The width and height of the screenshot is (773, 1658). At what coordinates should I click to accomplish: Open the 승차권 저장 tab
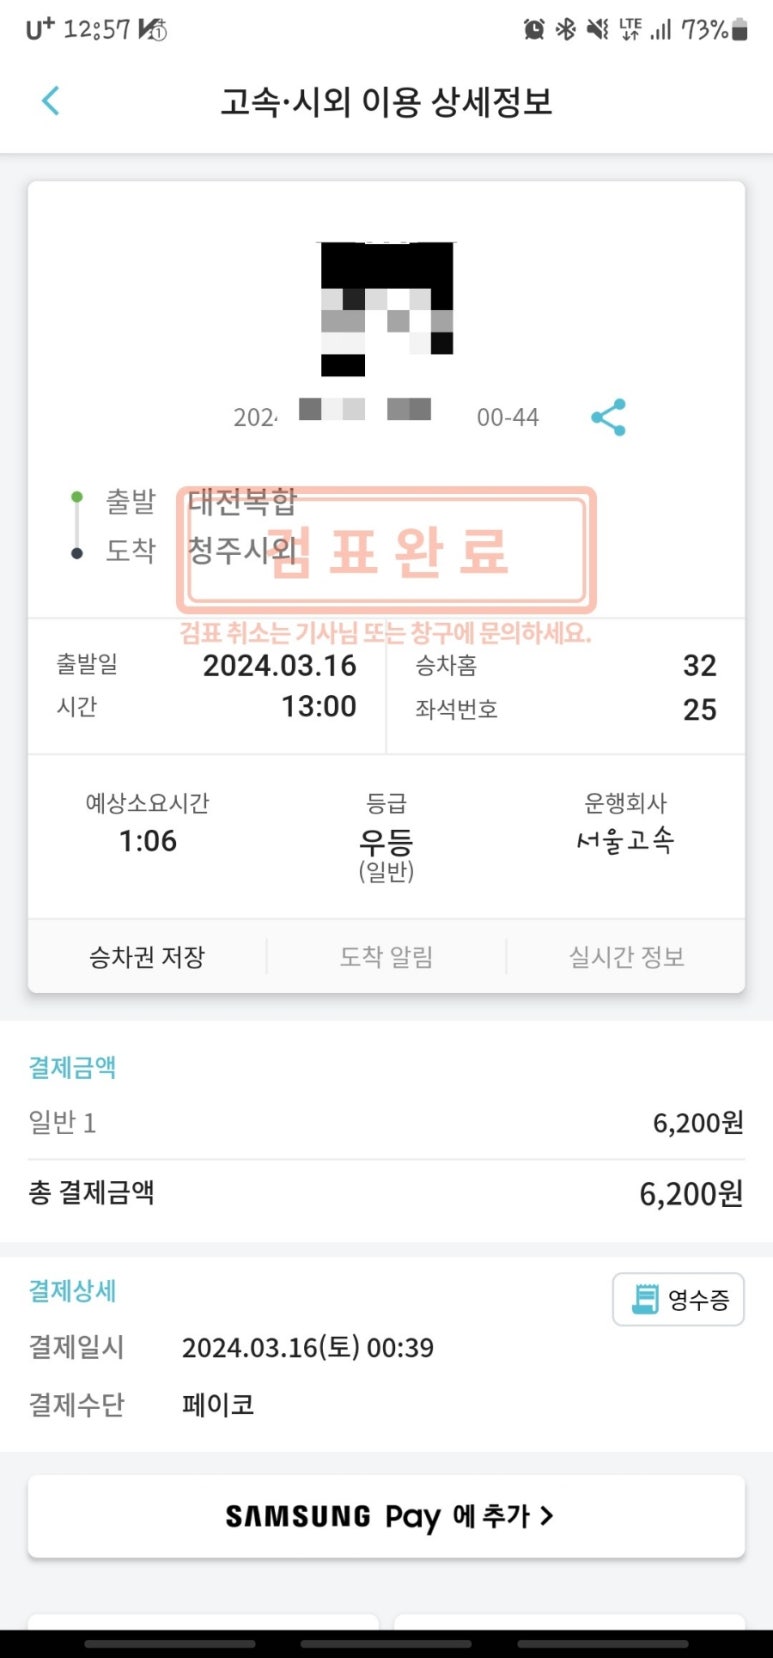[x=147, y=957]
